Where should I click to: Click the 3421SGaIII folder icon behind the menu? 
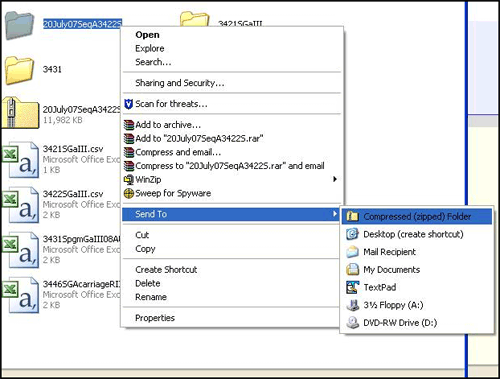(194, 19)
